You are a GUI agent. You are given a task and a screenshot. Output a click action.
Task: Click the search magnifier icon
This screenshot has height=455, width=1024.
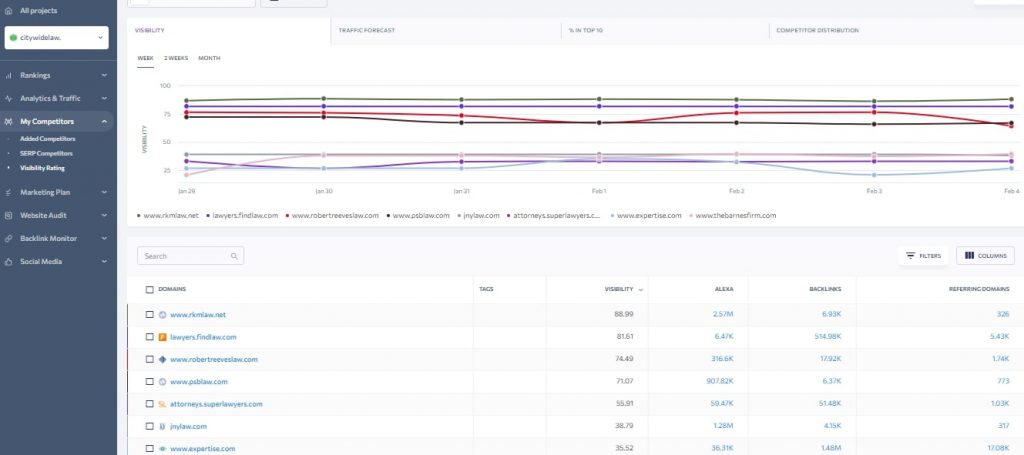pos(234,256)
